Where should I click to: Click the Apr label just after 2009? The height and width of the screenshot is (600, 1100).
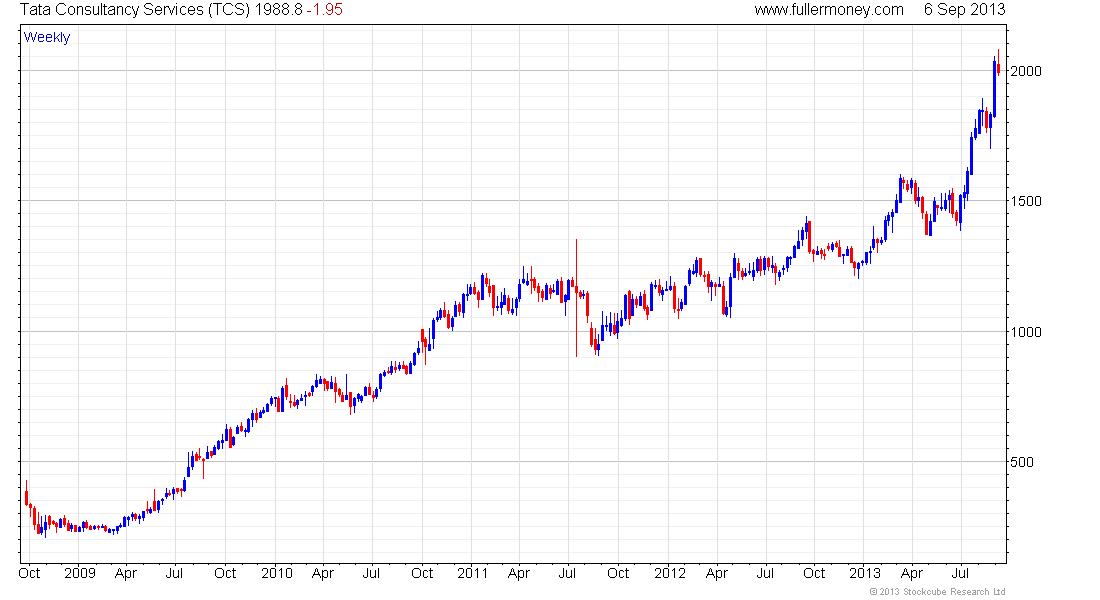click(x=126, y=573)
